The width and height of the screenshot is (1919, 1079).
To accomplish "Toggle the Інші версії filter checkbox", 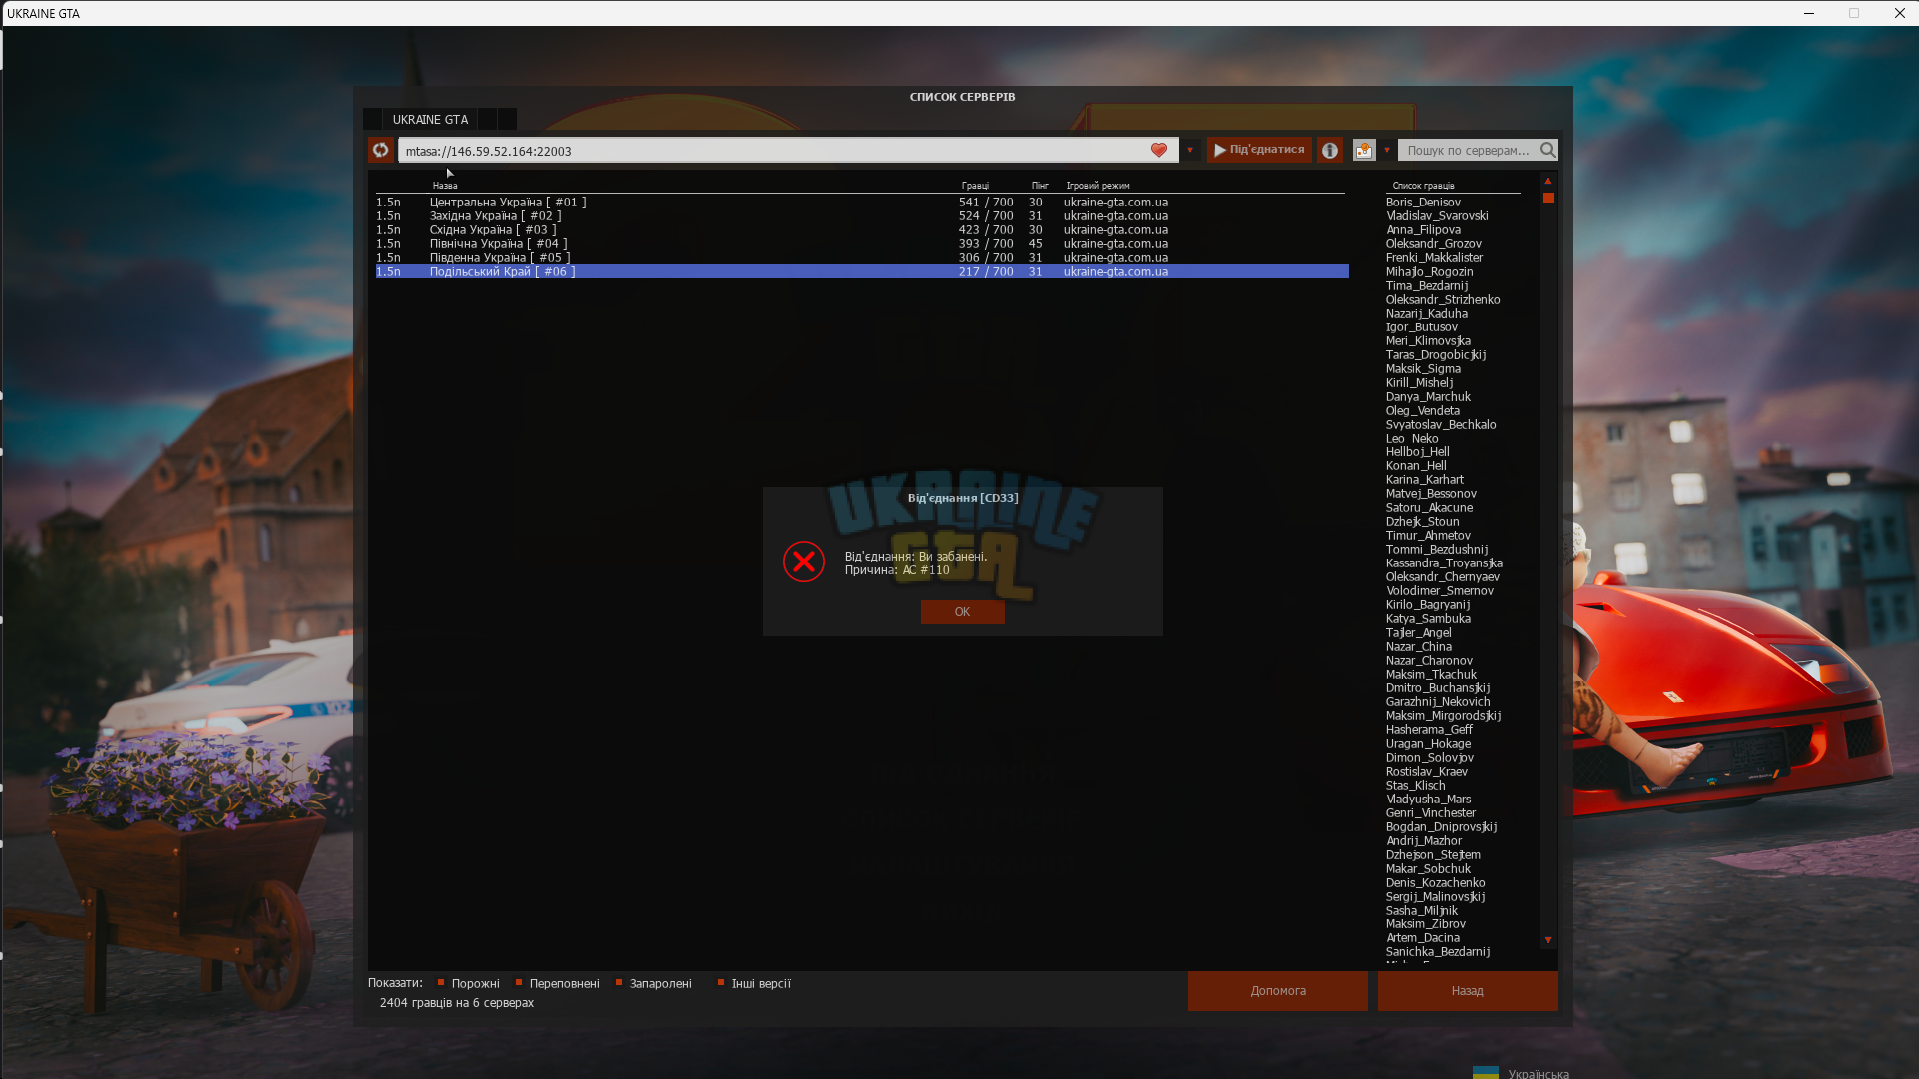I will click(721, 983).
